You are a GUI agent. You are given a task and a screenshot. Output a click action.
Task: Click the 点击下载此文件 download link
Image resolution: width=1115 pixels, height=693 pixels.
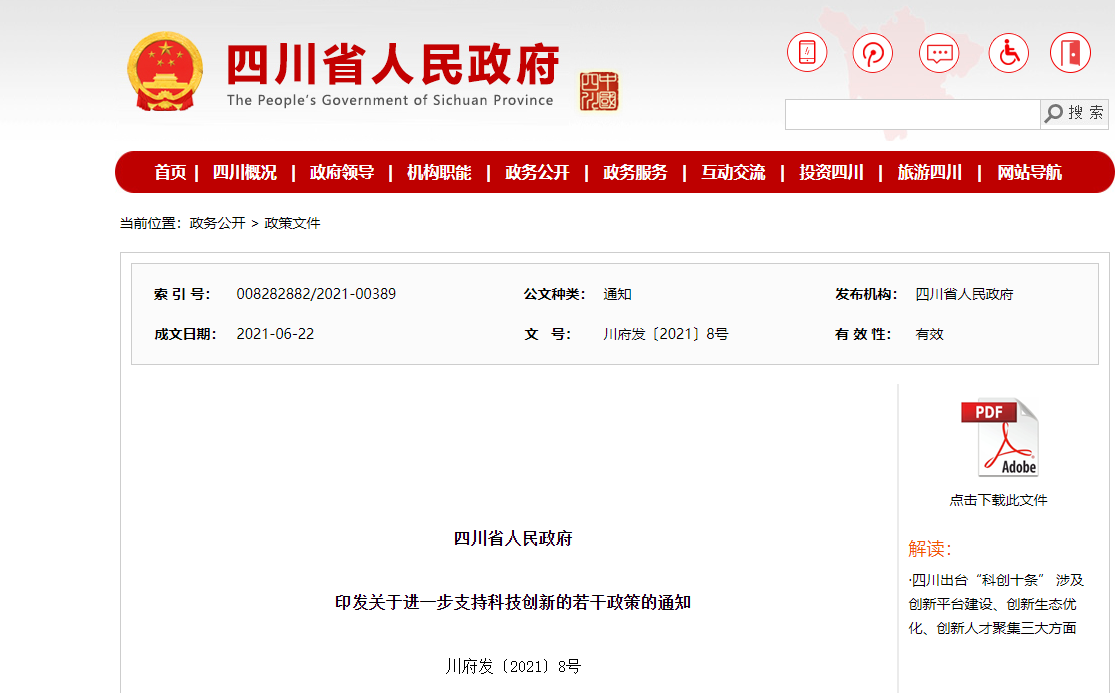[x=998, y=500]
